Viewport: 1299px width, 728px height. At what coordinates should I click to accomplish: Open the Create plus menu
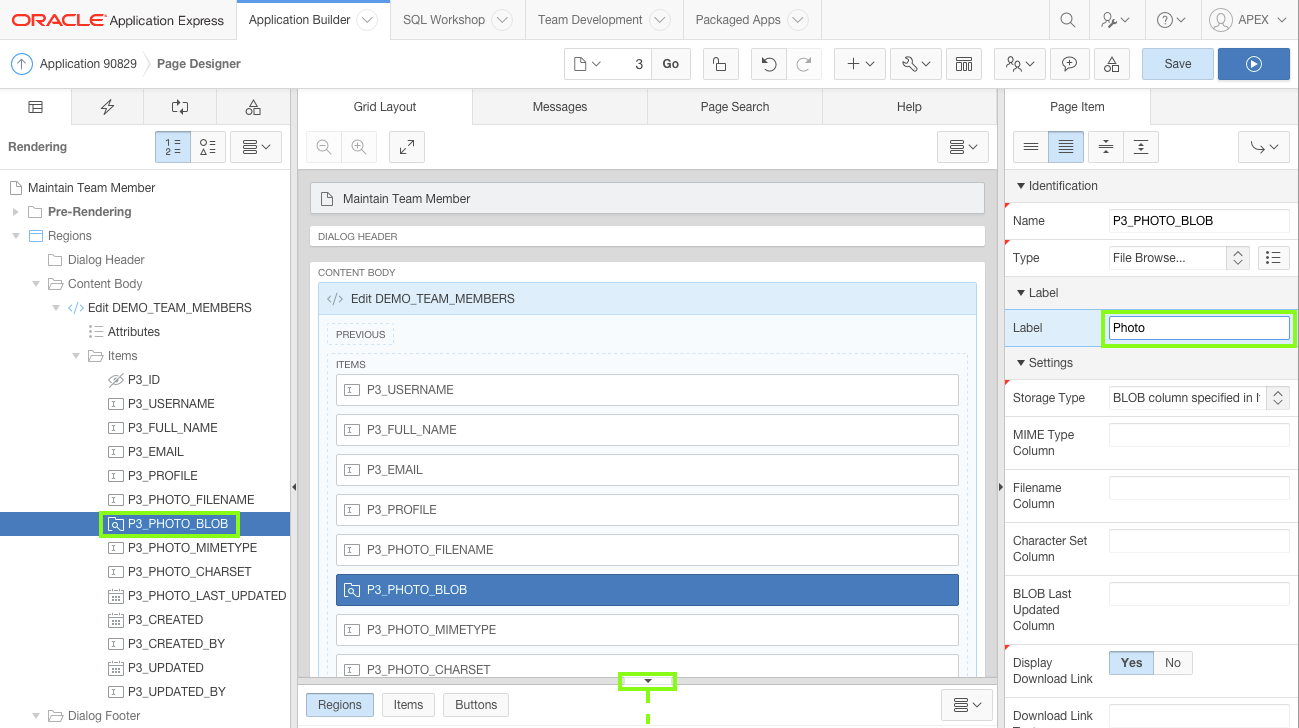(860, 64)
